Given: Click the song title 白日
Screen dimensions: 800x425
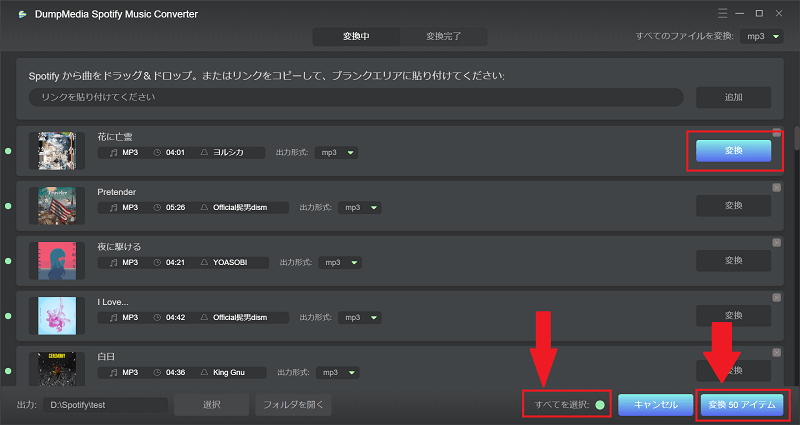Looking at the screenshot, I should 106,357.
